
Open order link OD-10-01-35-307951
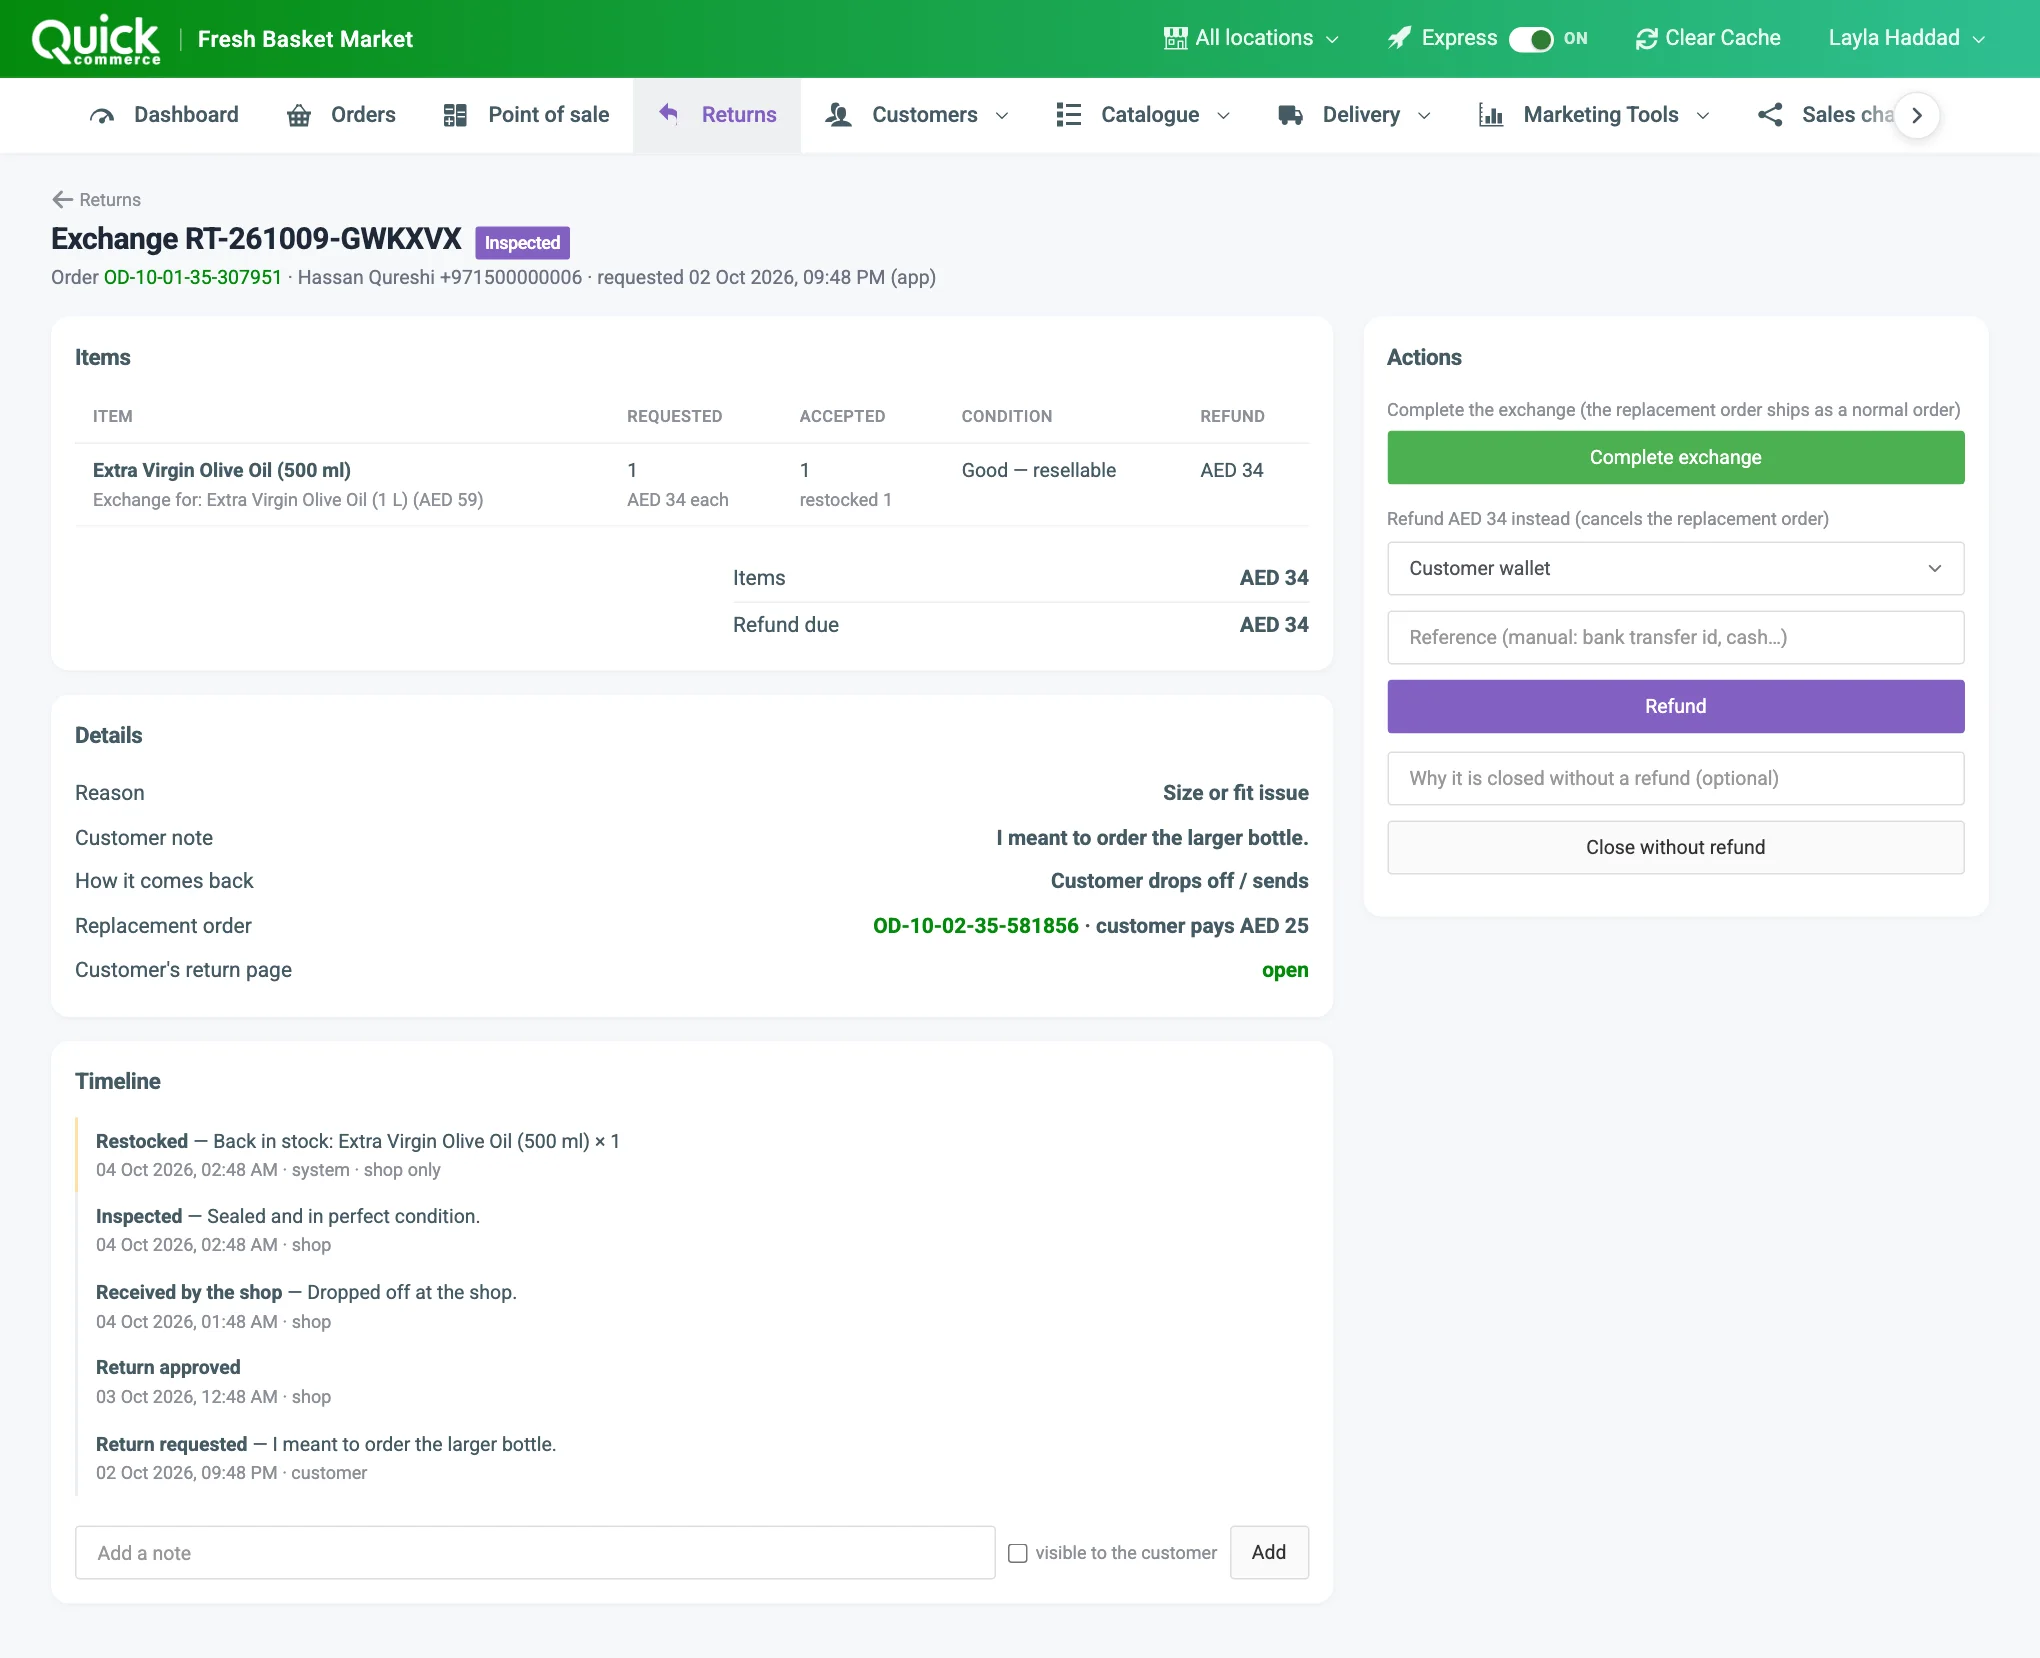[x=193, y=277]
